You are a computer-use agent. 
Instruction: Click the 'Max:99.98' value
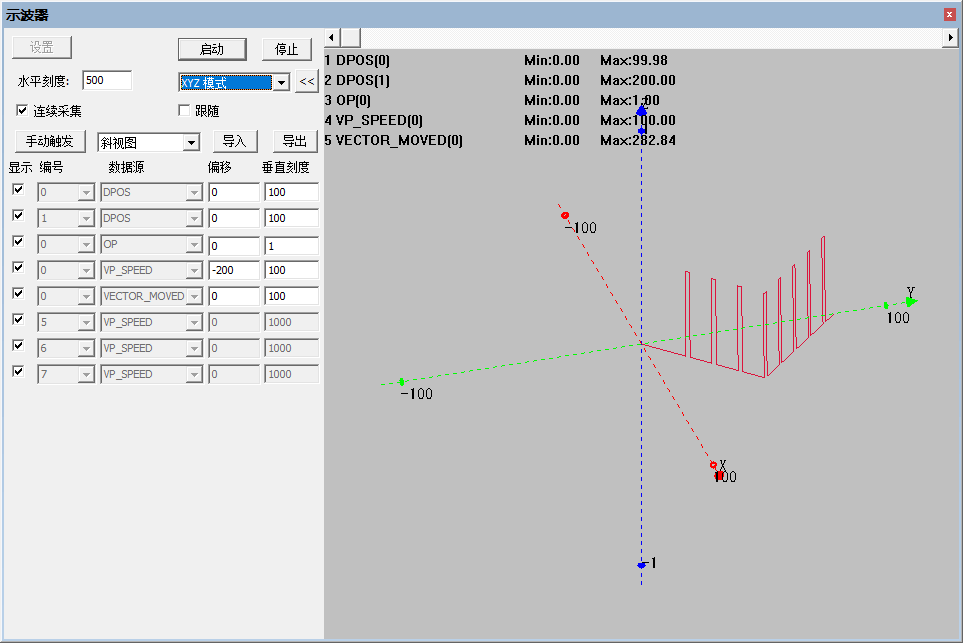point(634,60)
